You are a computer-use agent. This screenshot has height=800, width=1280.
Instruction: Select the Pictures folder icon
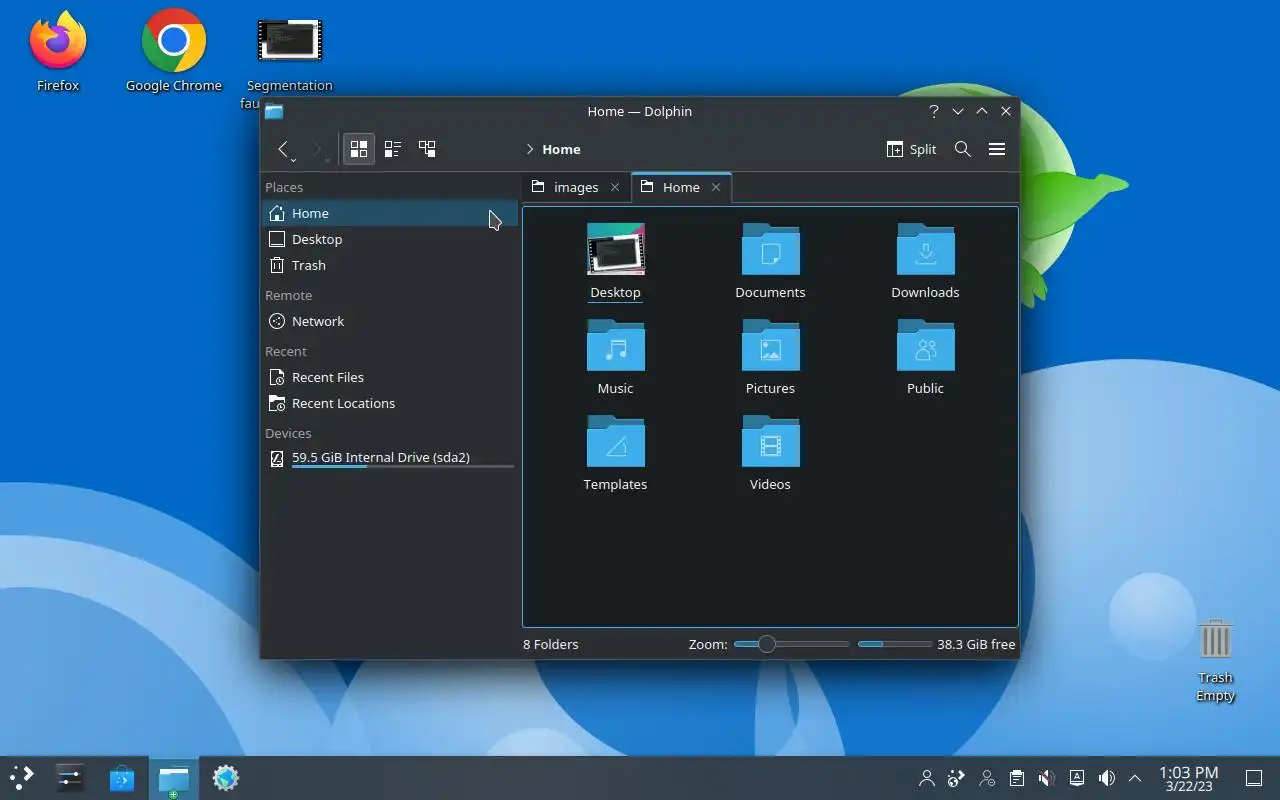pos(770,345)
